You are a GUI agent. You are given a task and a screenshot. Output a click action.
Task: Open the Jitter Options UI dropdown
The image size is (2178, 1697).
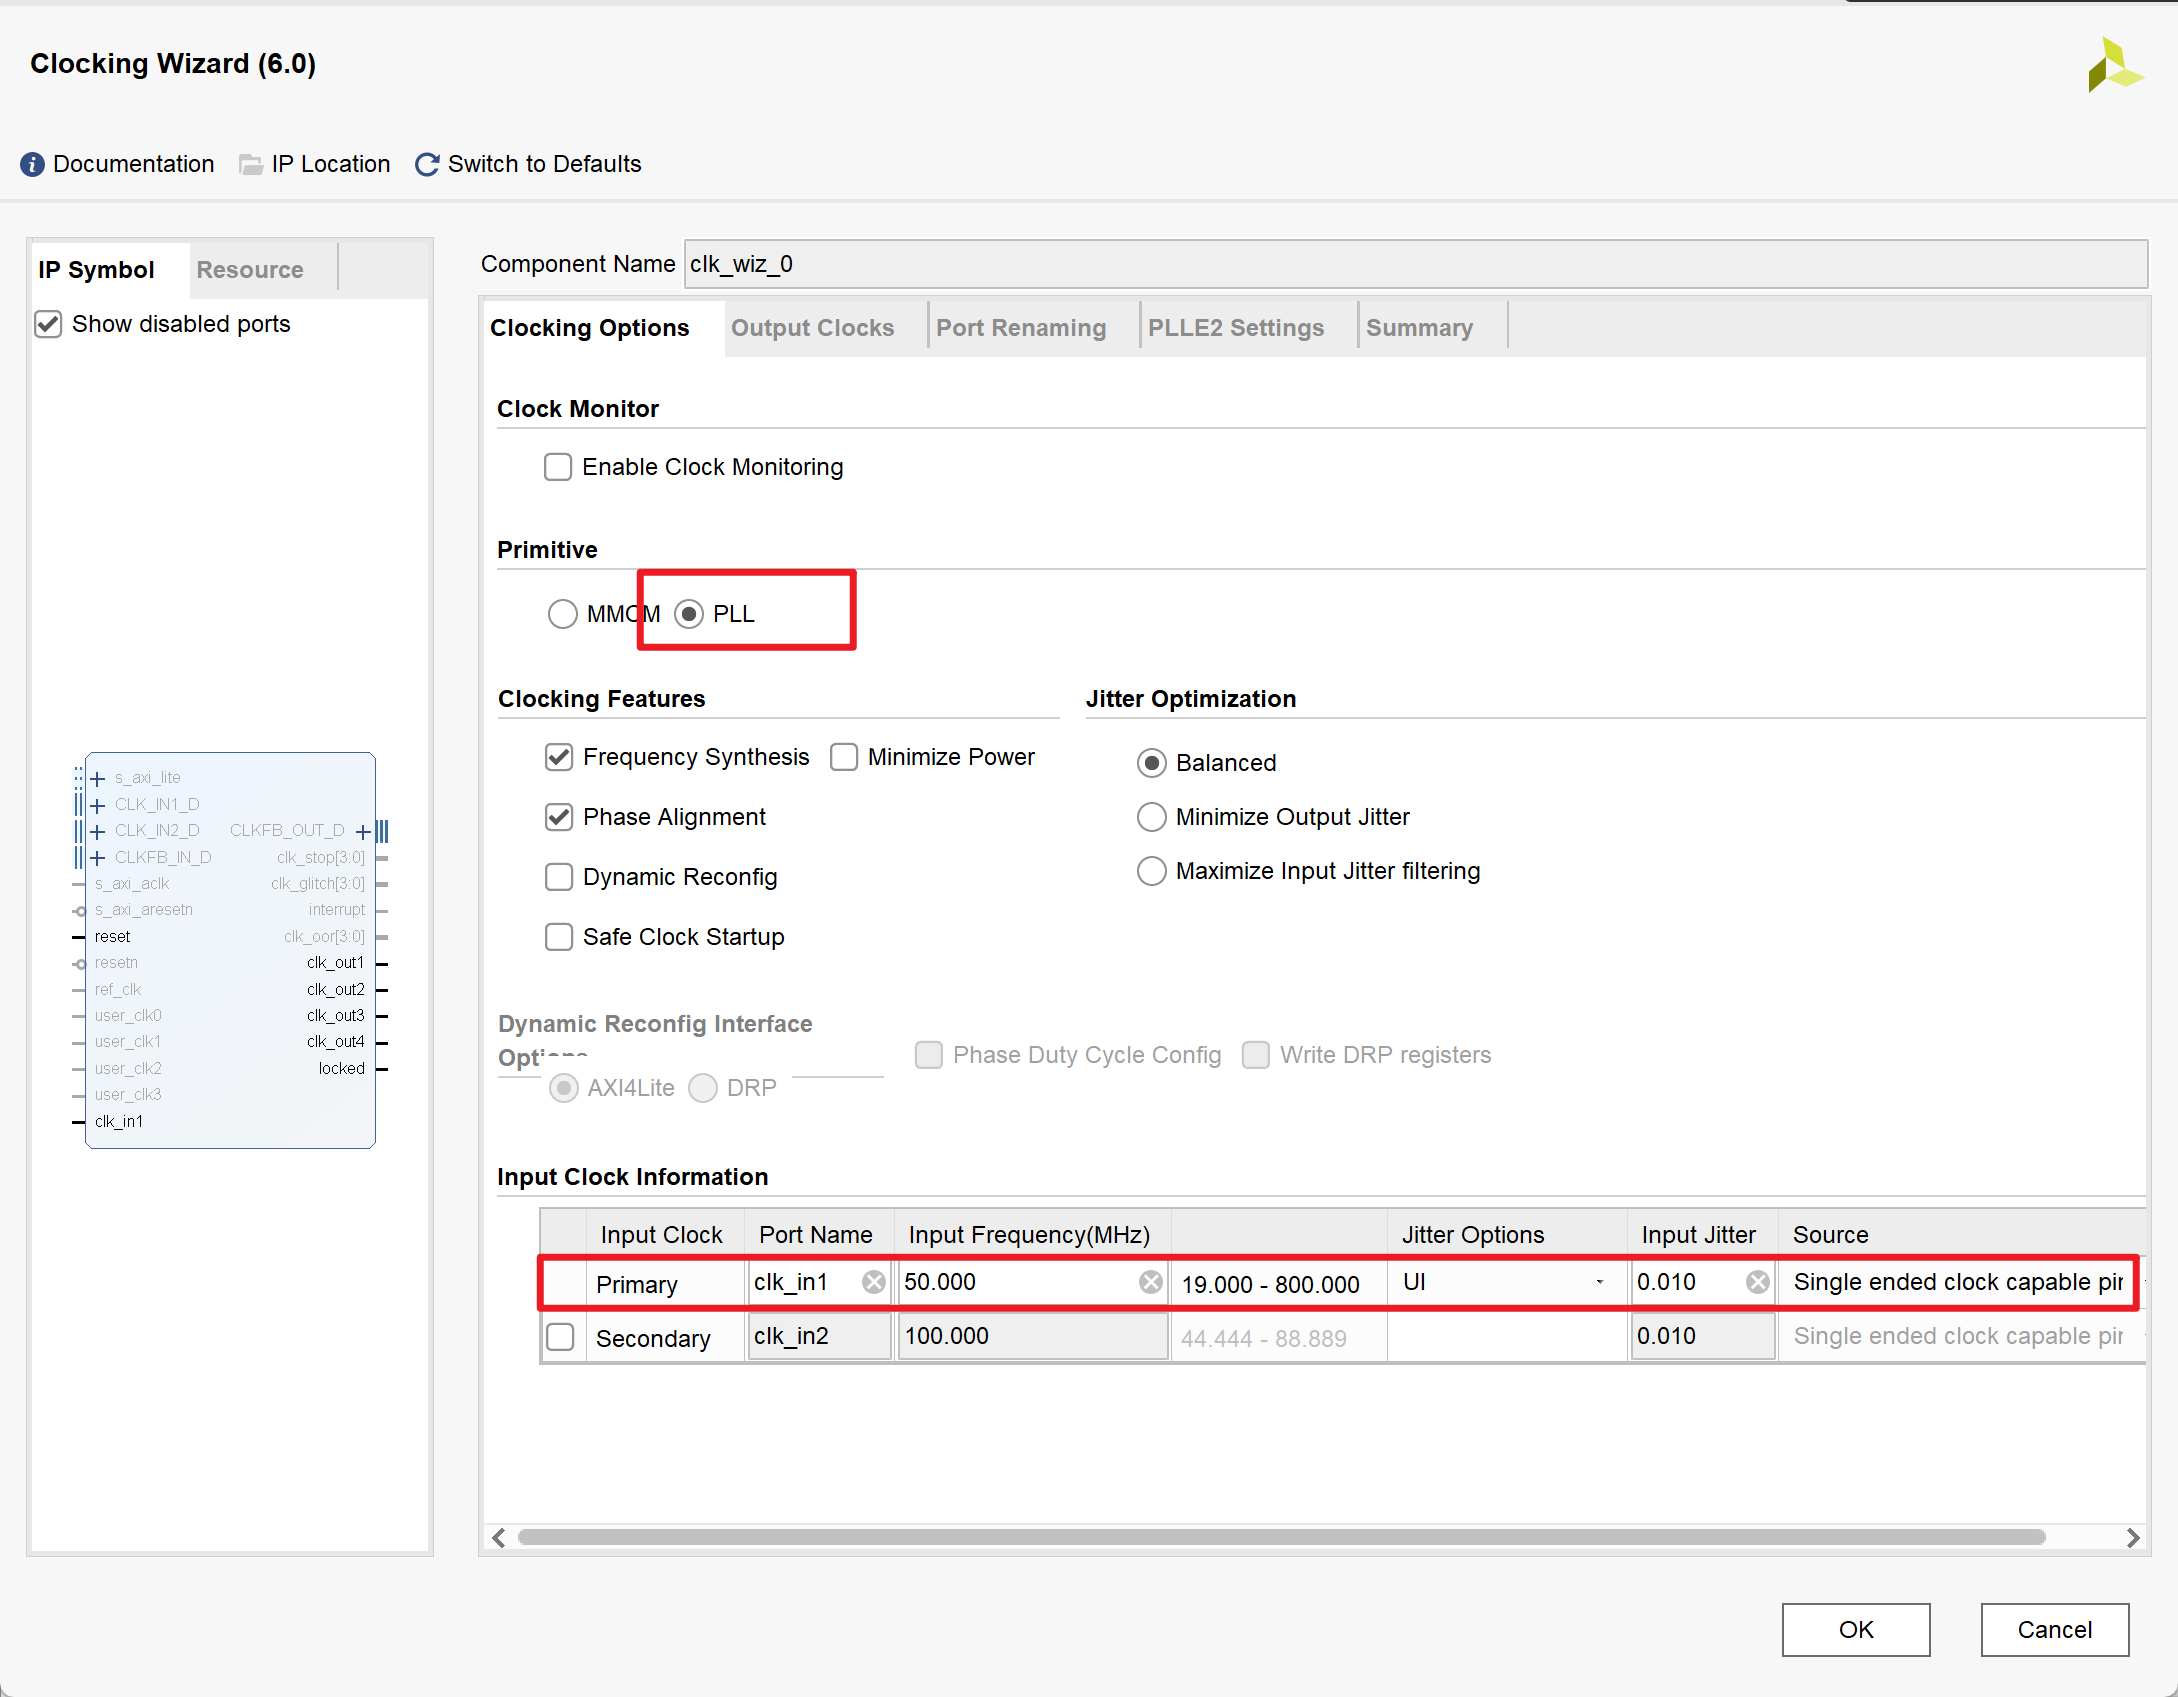(x=1507, y=1282)
